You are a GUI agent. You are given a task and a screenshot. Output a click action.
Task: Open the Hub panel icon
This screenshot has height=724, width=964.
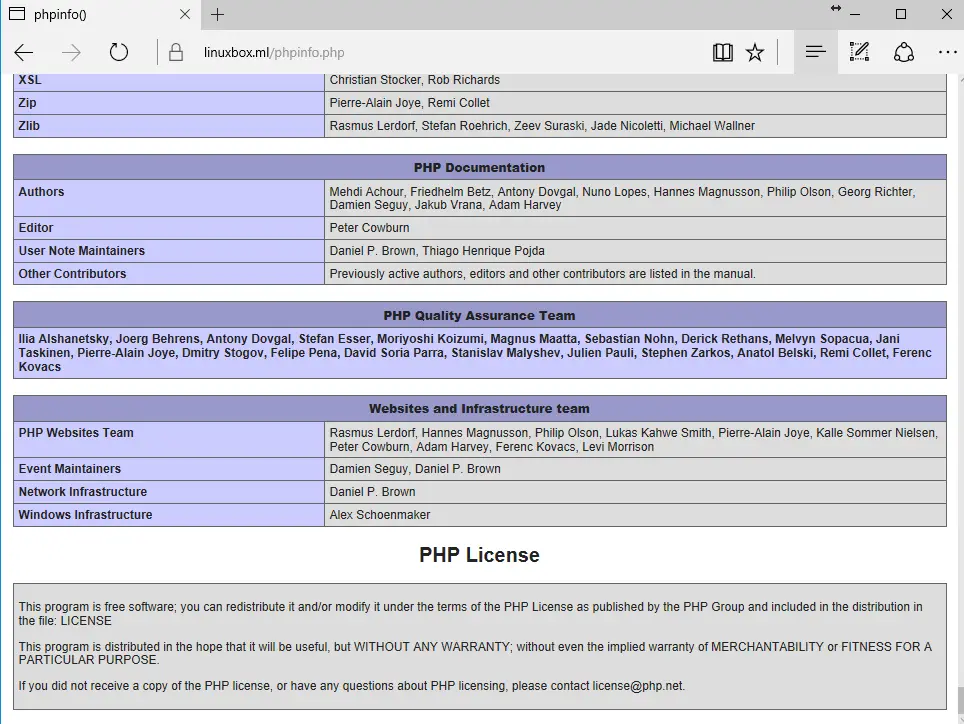coord(815,52)
